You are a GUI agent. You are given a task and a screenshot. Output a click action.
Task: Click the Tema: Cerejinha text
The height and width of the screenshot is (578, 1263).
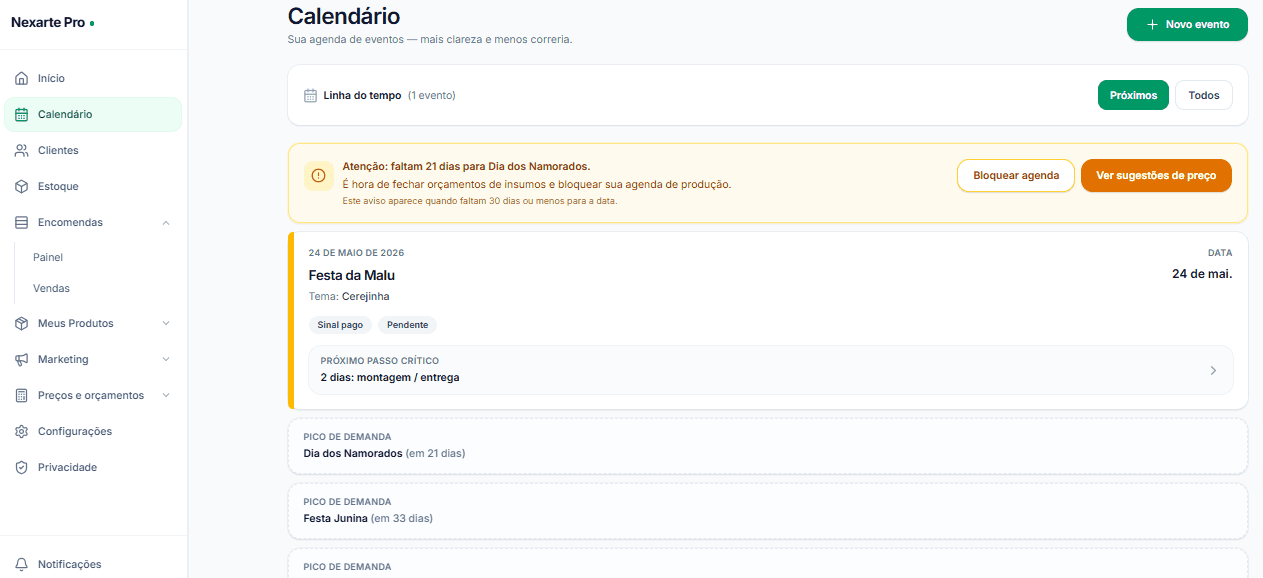coord(349,297)
